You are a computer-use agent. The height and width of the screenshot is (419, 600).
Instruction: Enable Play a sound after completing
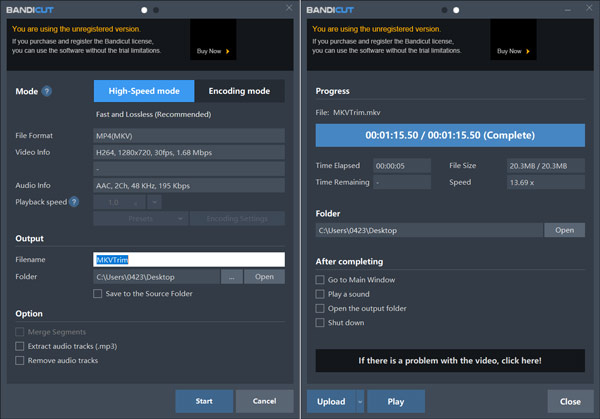[x=320, y=294]
